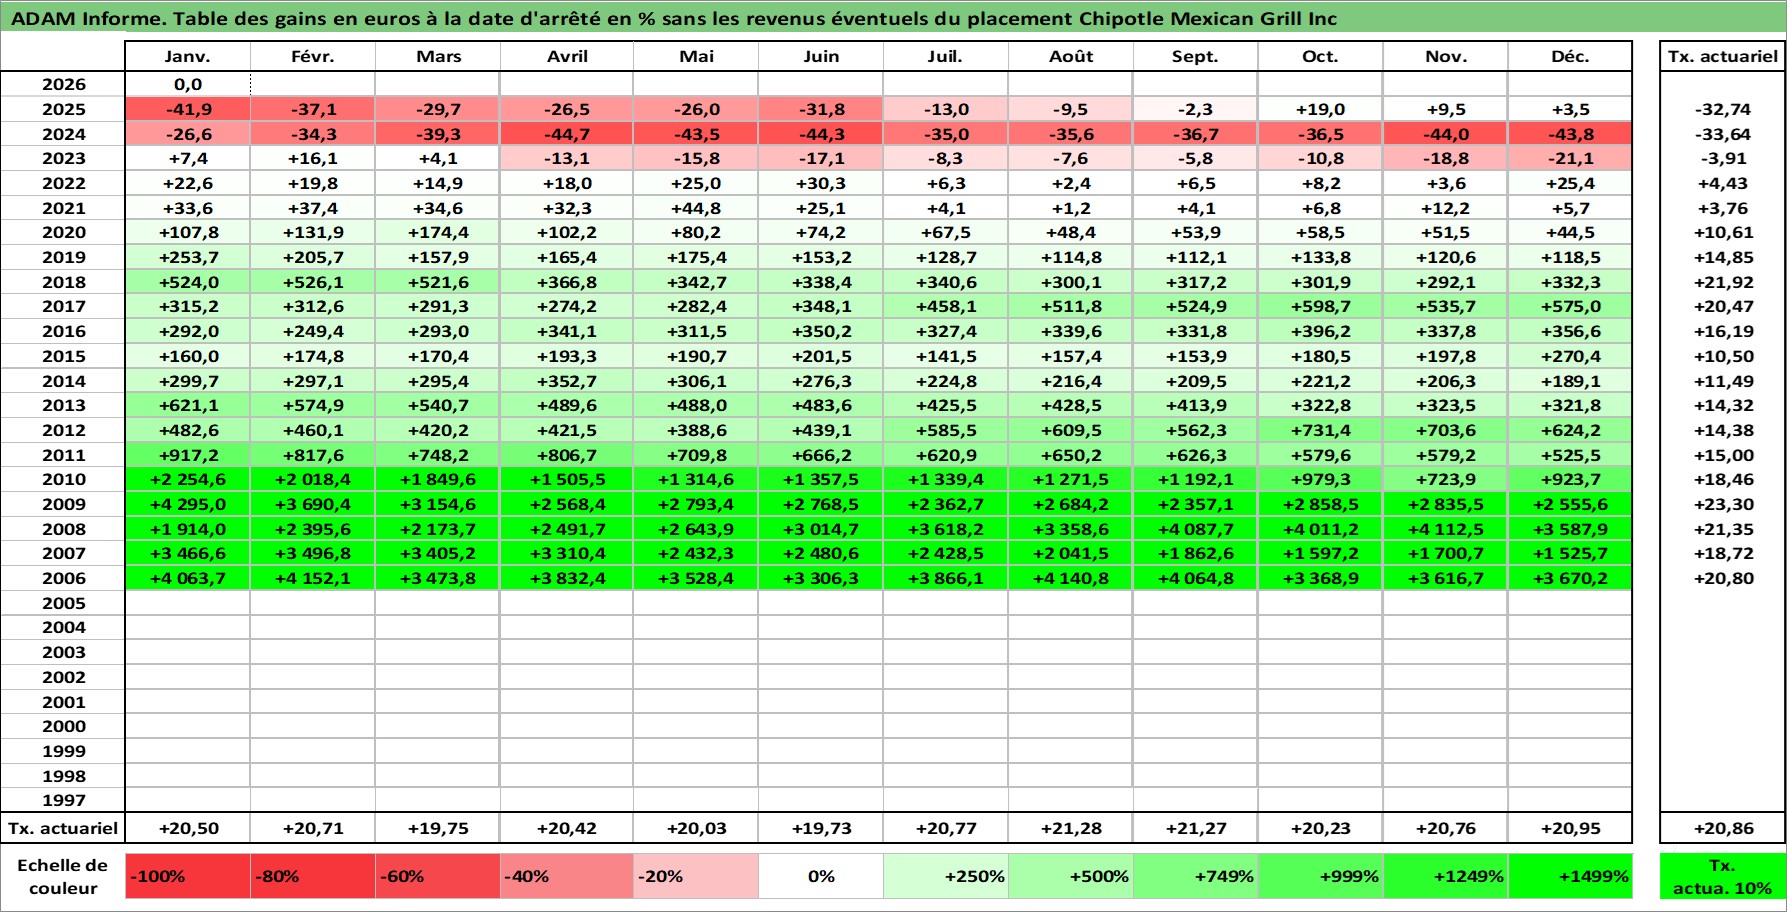This screenshot has width=1787, height=912.
Task: Select the +7,4 cell in January 2023
Action: [x=188, y=159]
